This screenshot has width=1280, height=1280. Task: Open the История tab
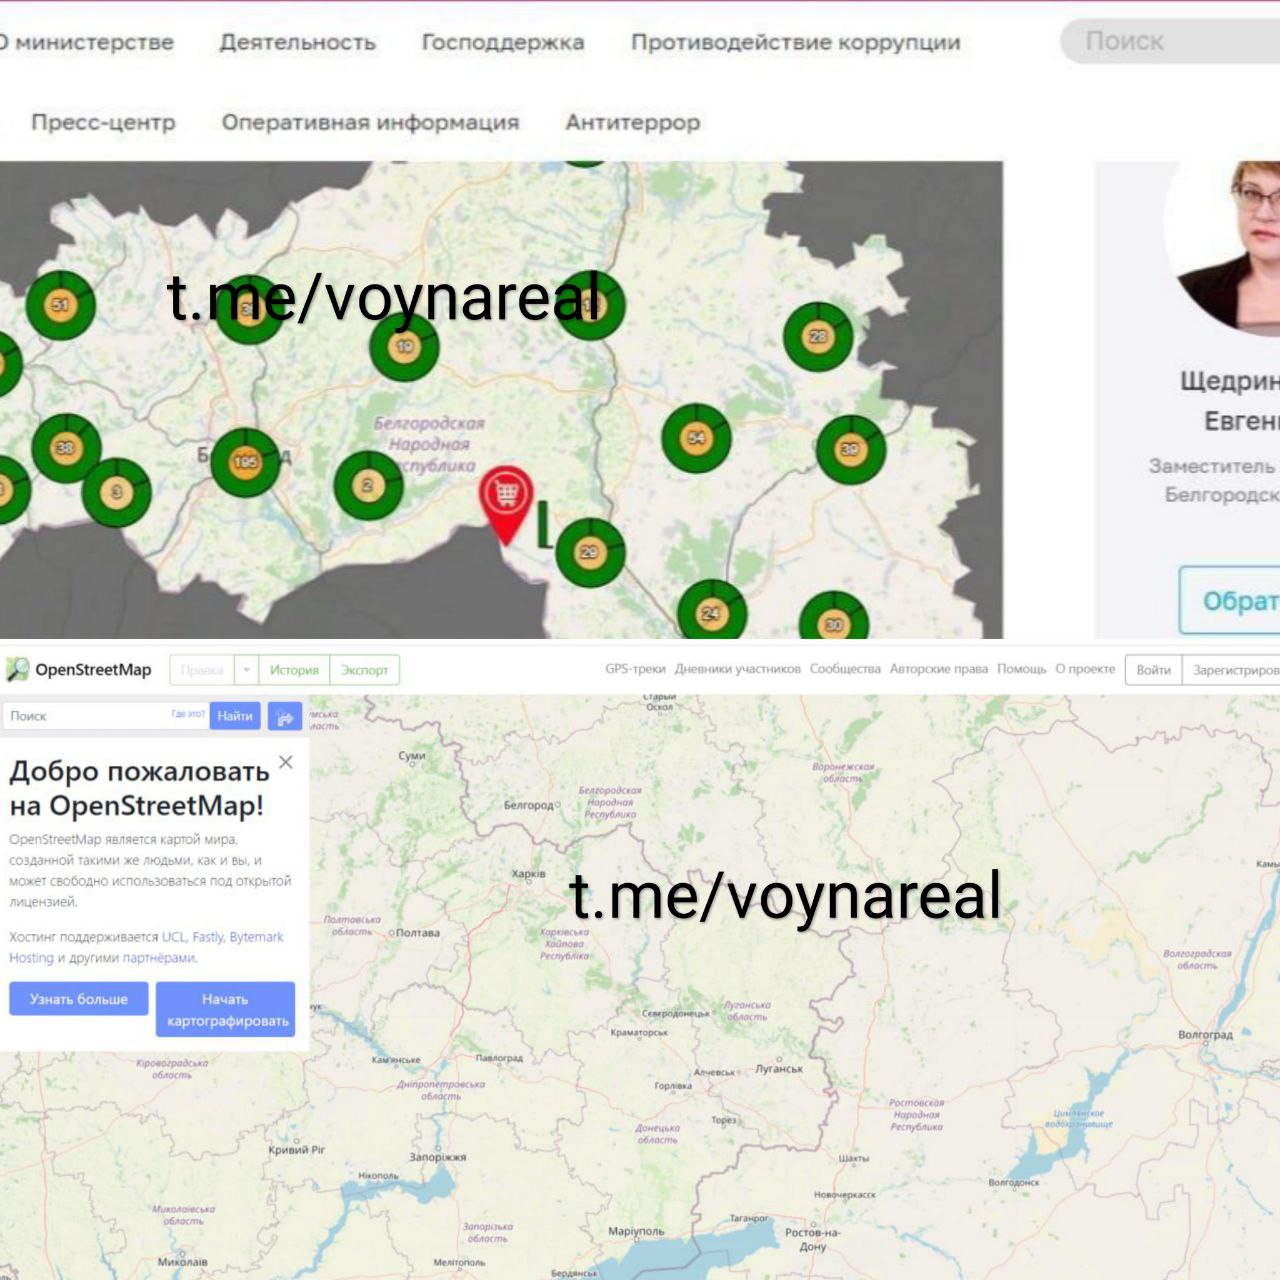coord(294,670)
